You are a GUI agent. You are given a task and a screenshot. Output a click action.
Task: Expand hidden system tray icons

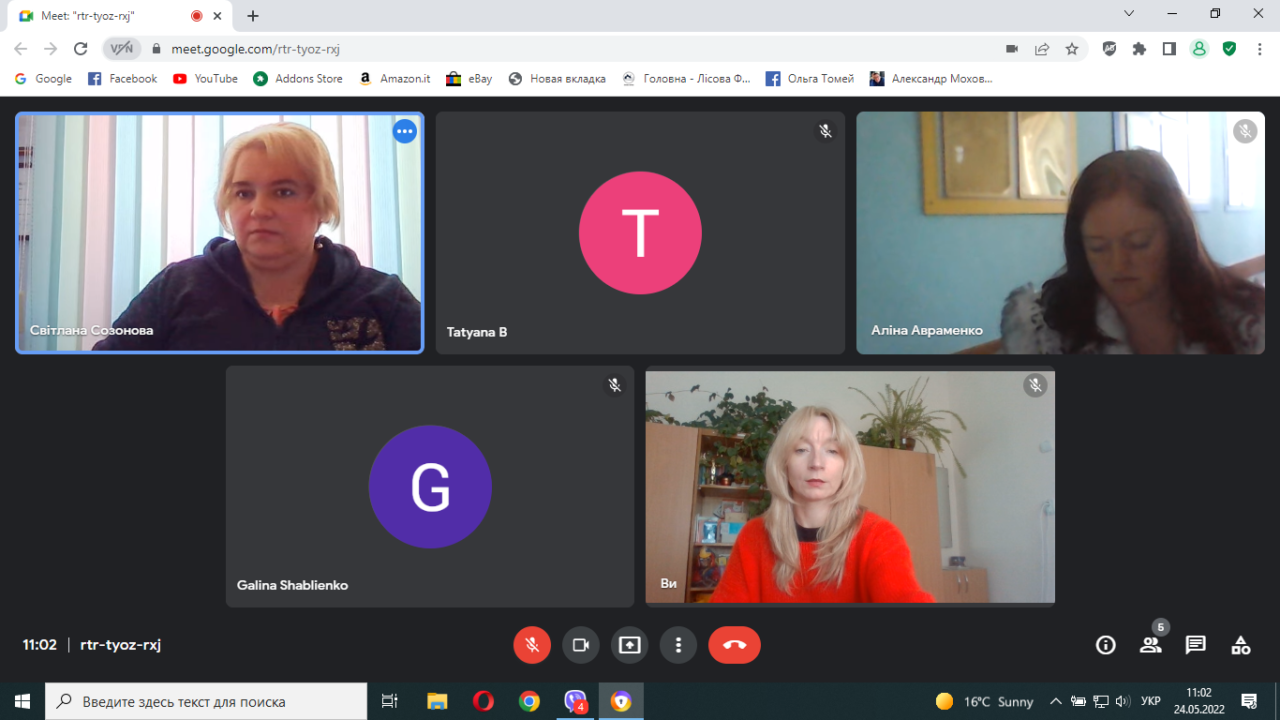[1055, 701]
